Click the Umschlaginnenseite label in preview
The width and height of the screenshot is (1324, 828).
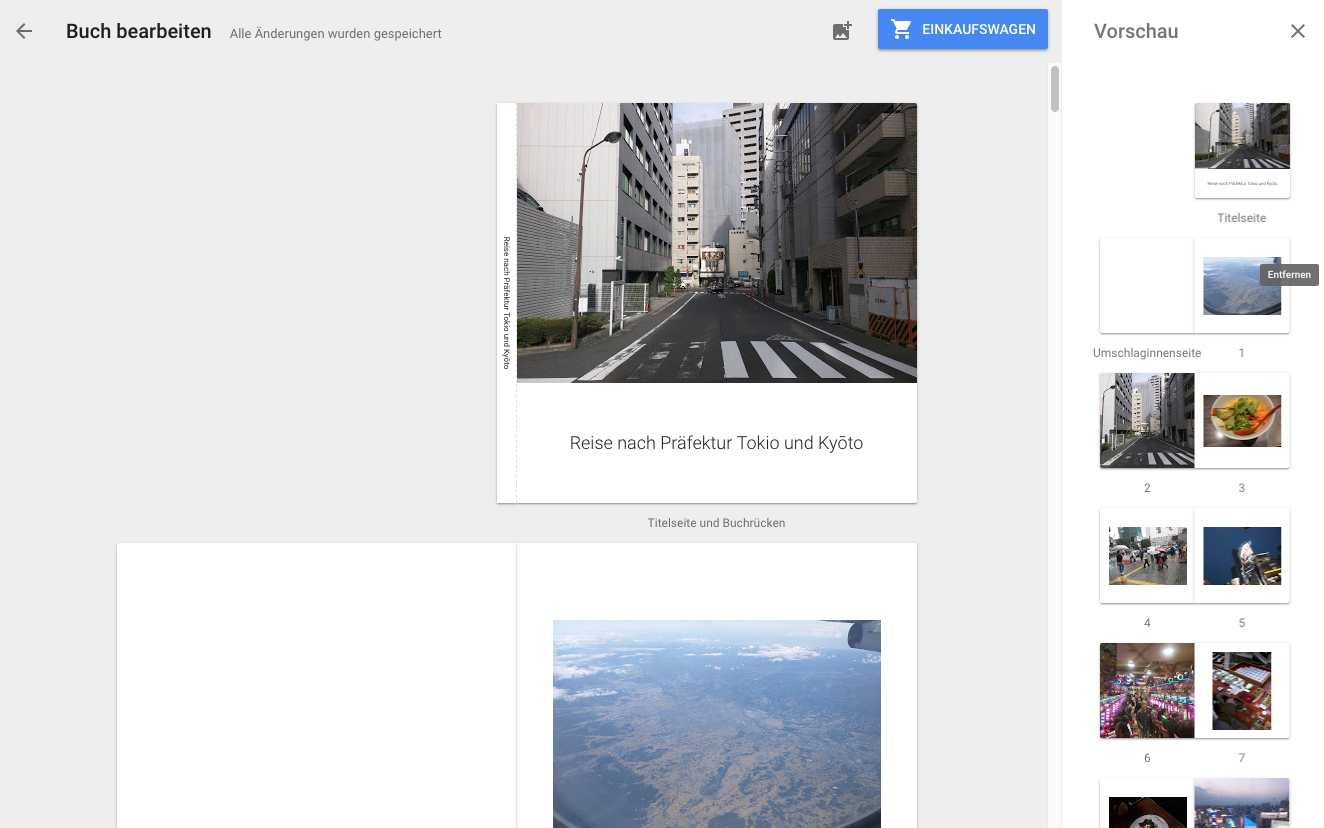pyautogui.click(x=1147, y=353)
